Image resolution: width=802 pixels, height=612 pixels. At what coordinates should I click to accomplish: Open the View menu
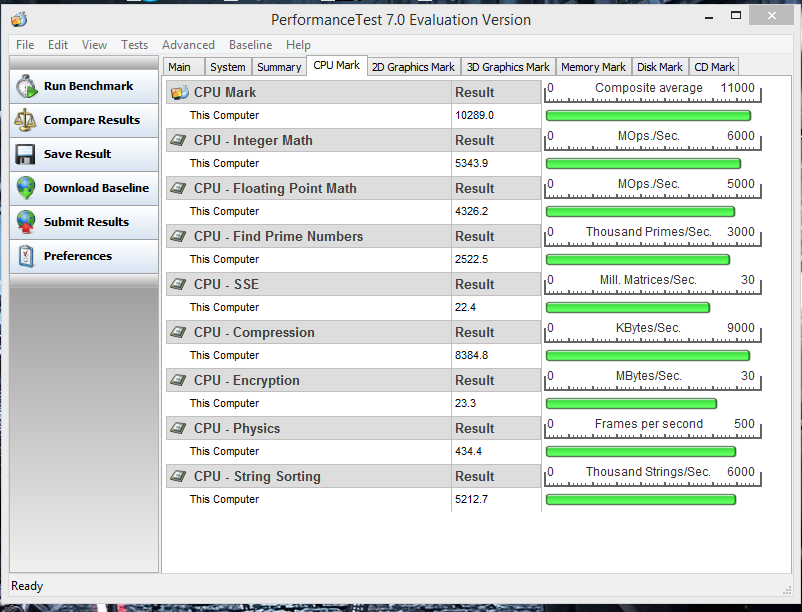(x=94, y=45)
